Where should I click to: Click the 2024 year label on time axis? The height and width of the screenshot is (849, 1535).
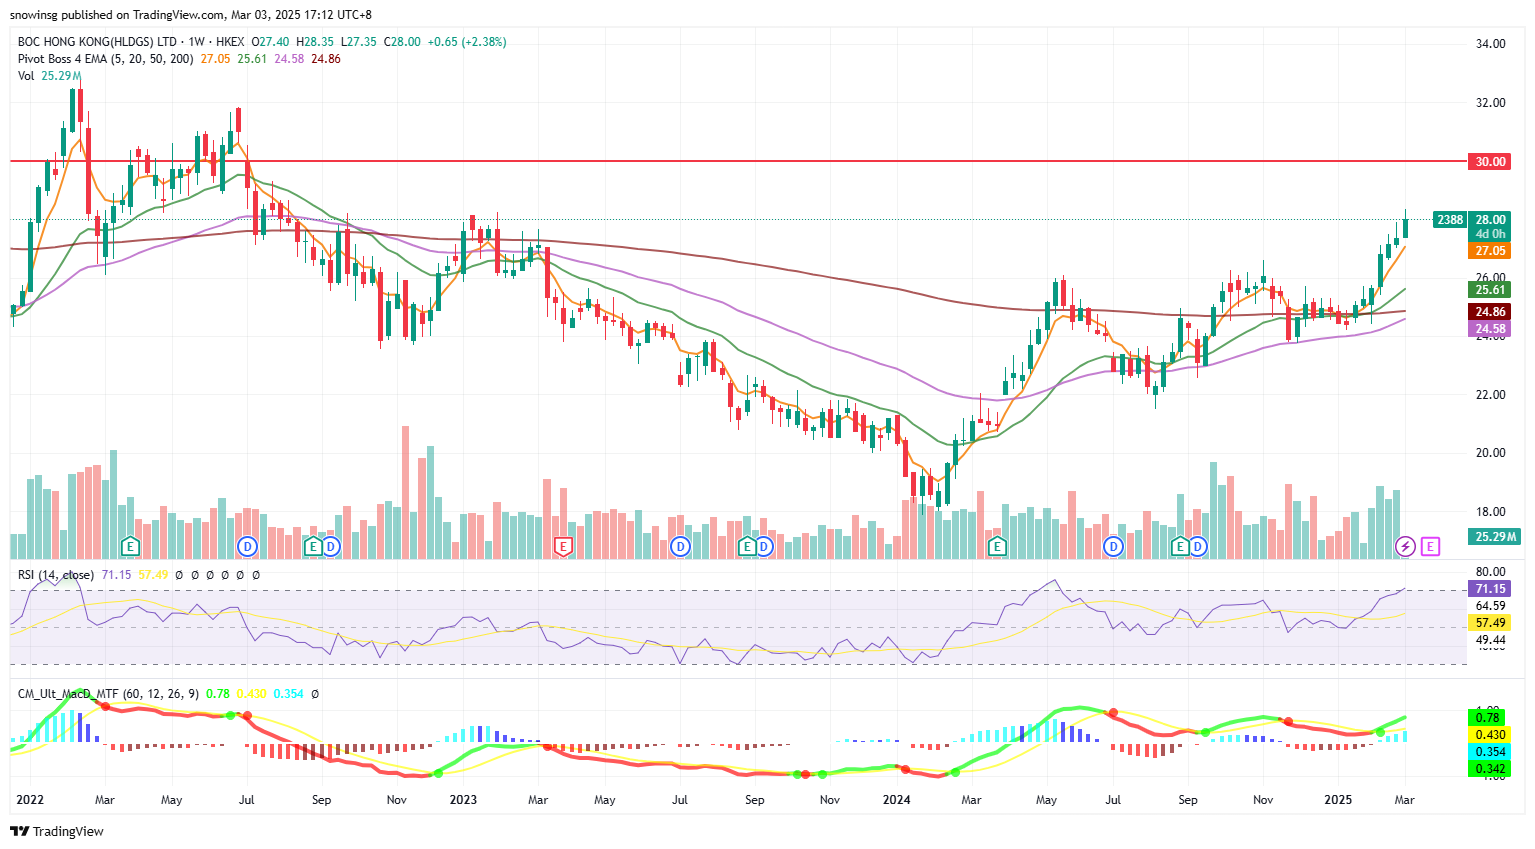coord(896,800)
